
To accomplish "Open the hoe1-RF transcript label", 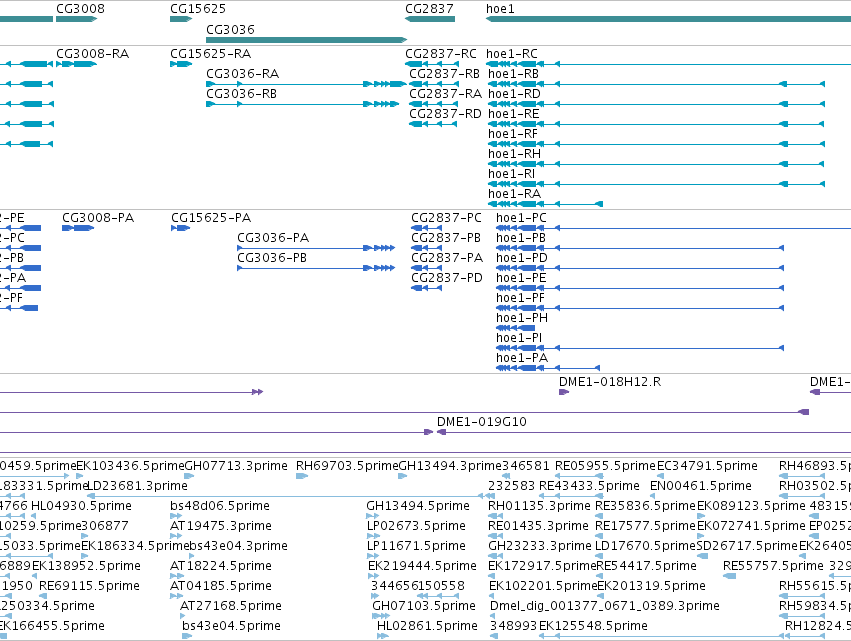I will click(x=513, y=134).
